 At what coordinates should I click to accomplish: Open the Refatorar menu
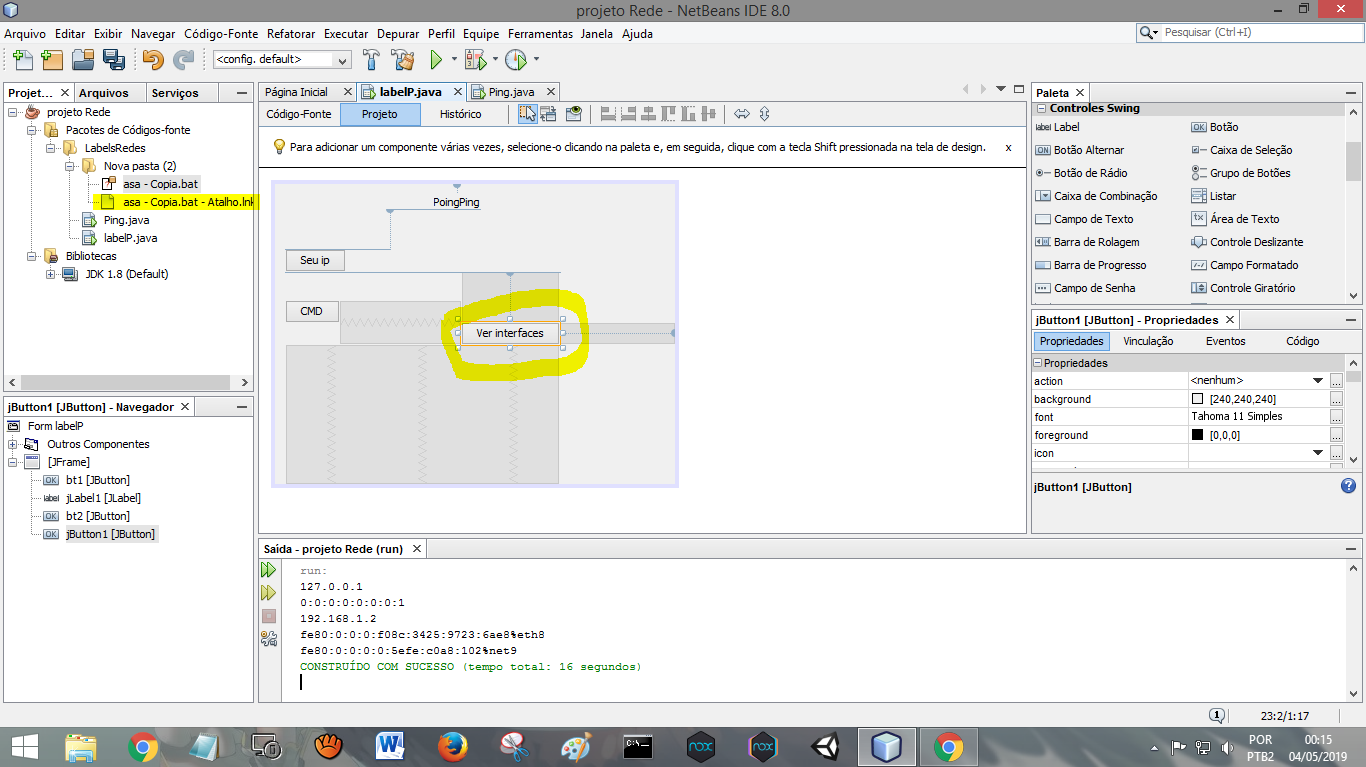(291, 33)
